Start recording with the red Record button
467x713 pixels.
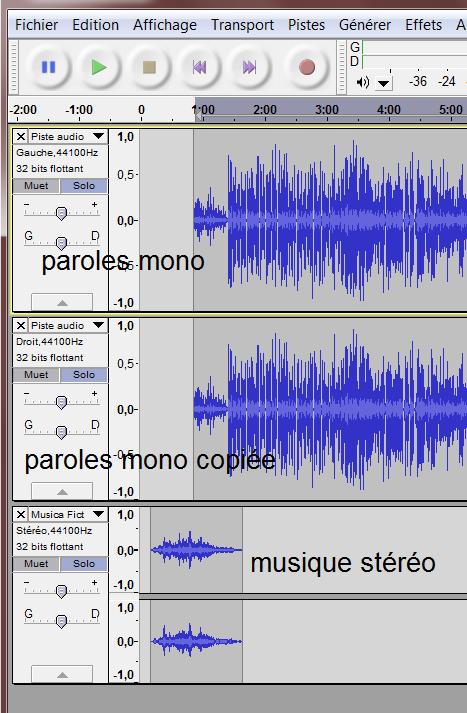point(307,68)
